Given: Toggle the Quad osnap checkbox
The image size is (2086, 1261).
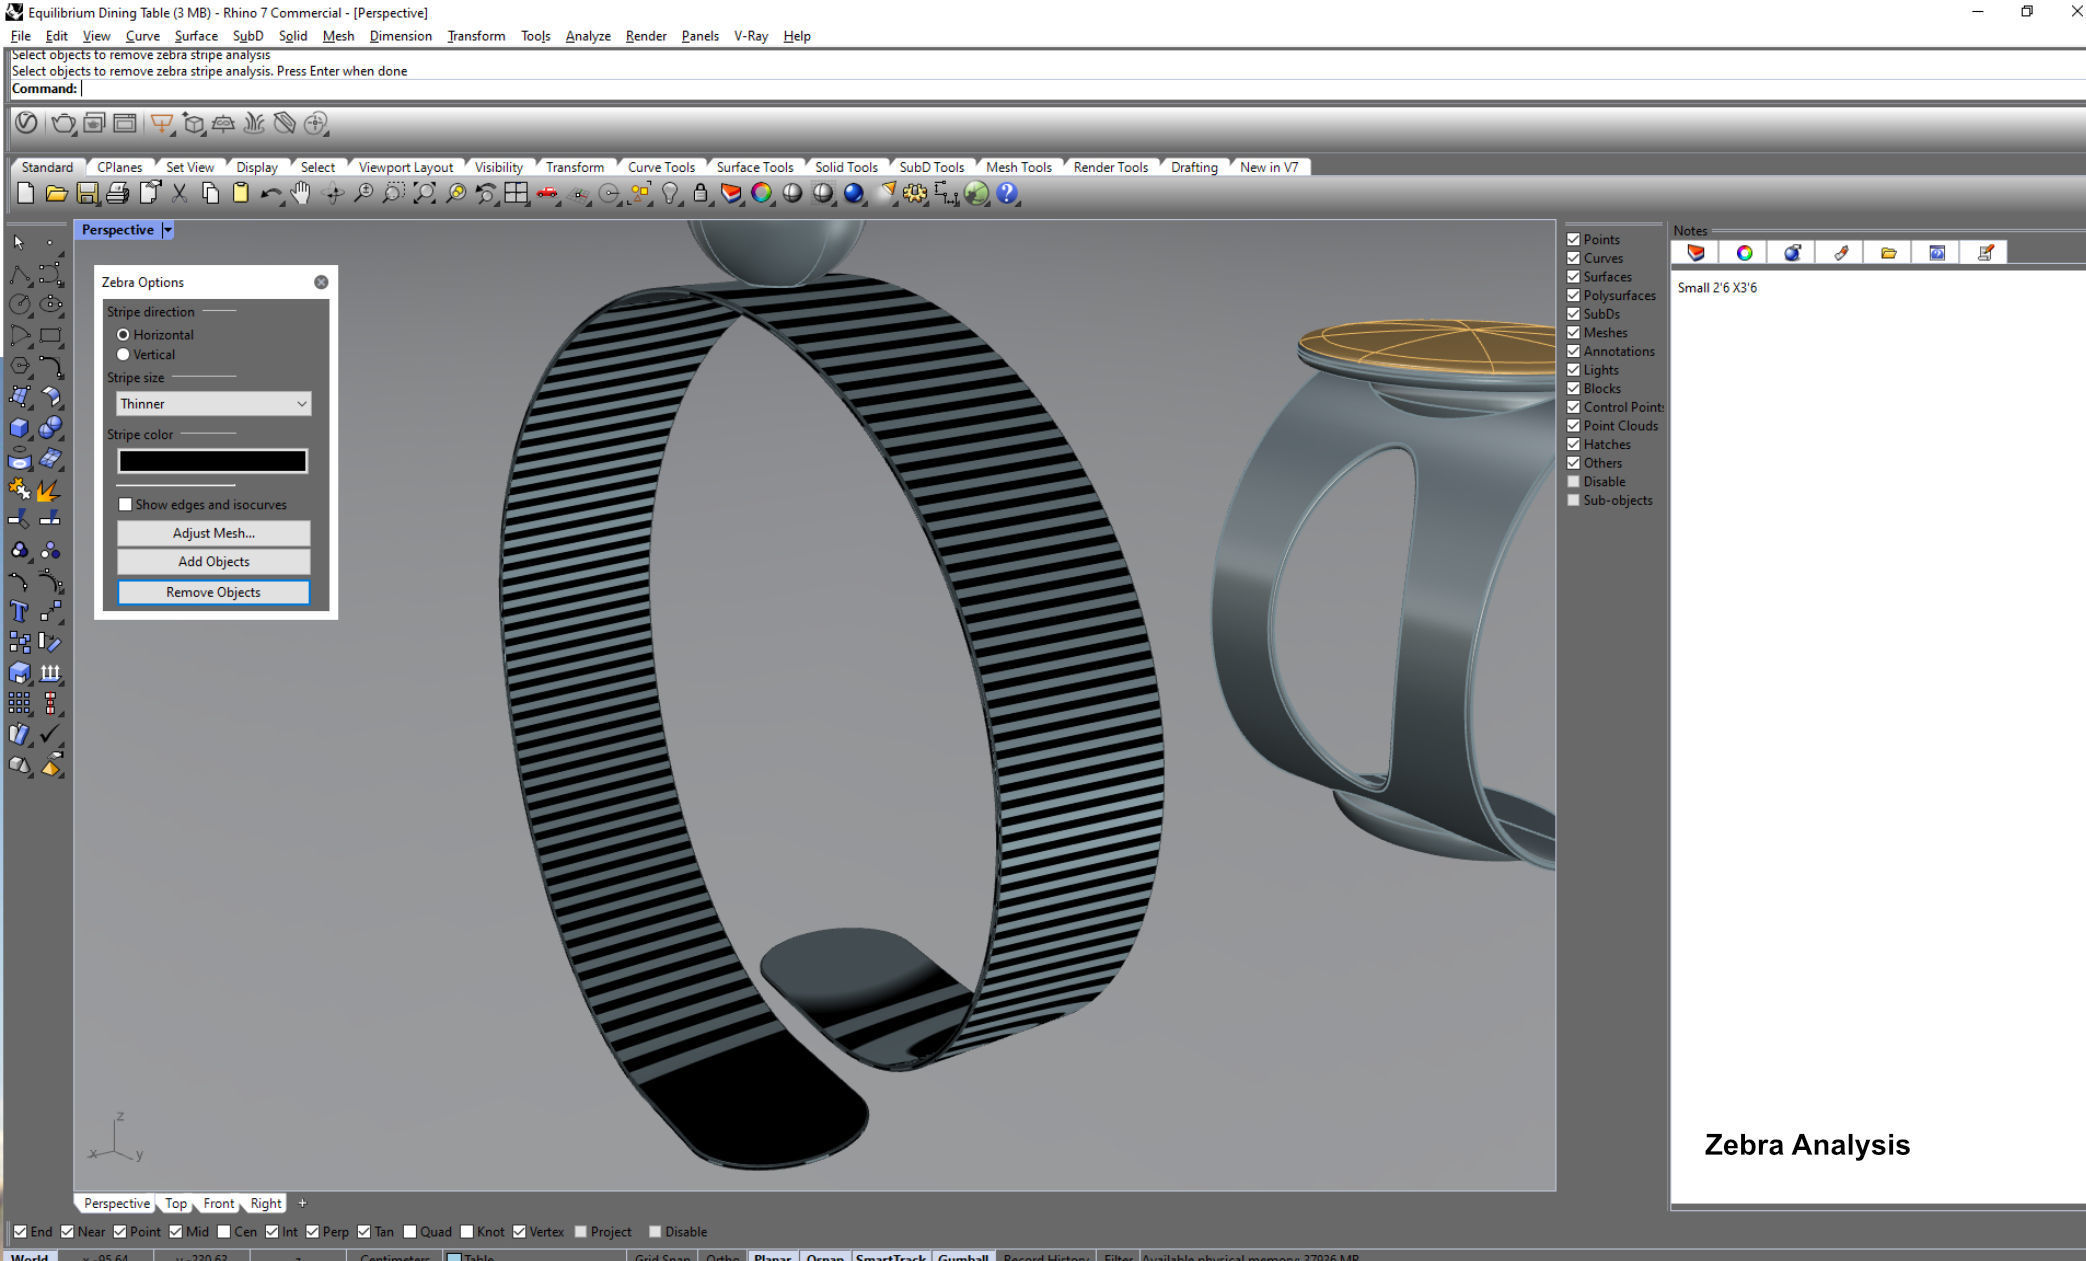Looking at the screenshot, I should pos(410,1232).
